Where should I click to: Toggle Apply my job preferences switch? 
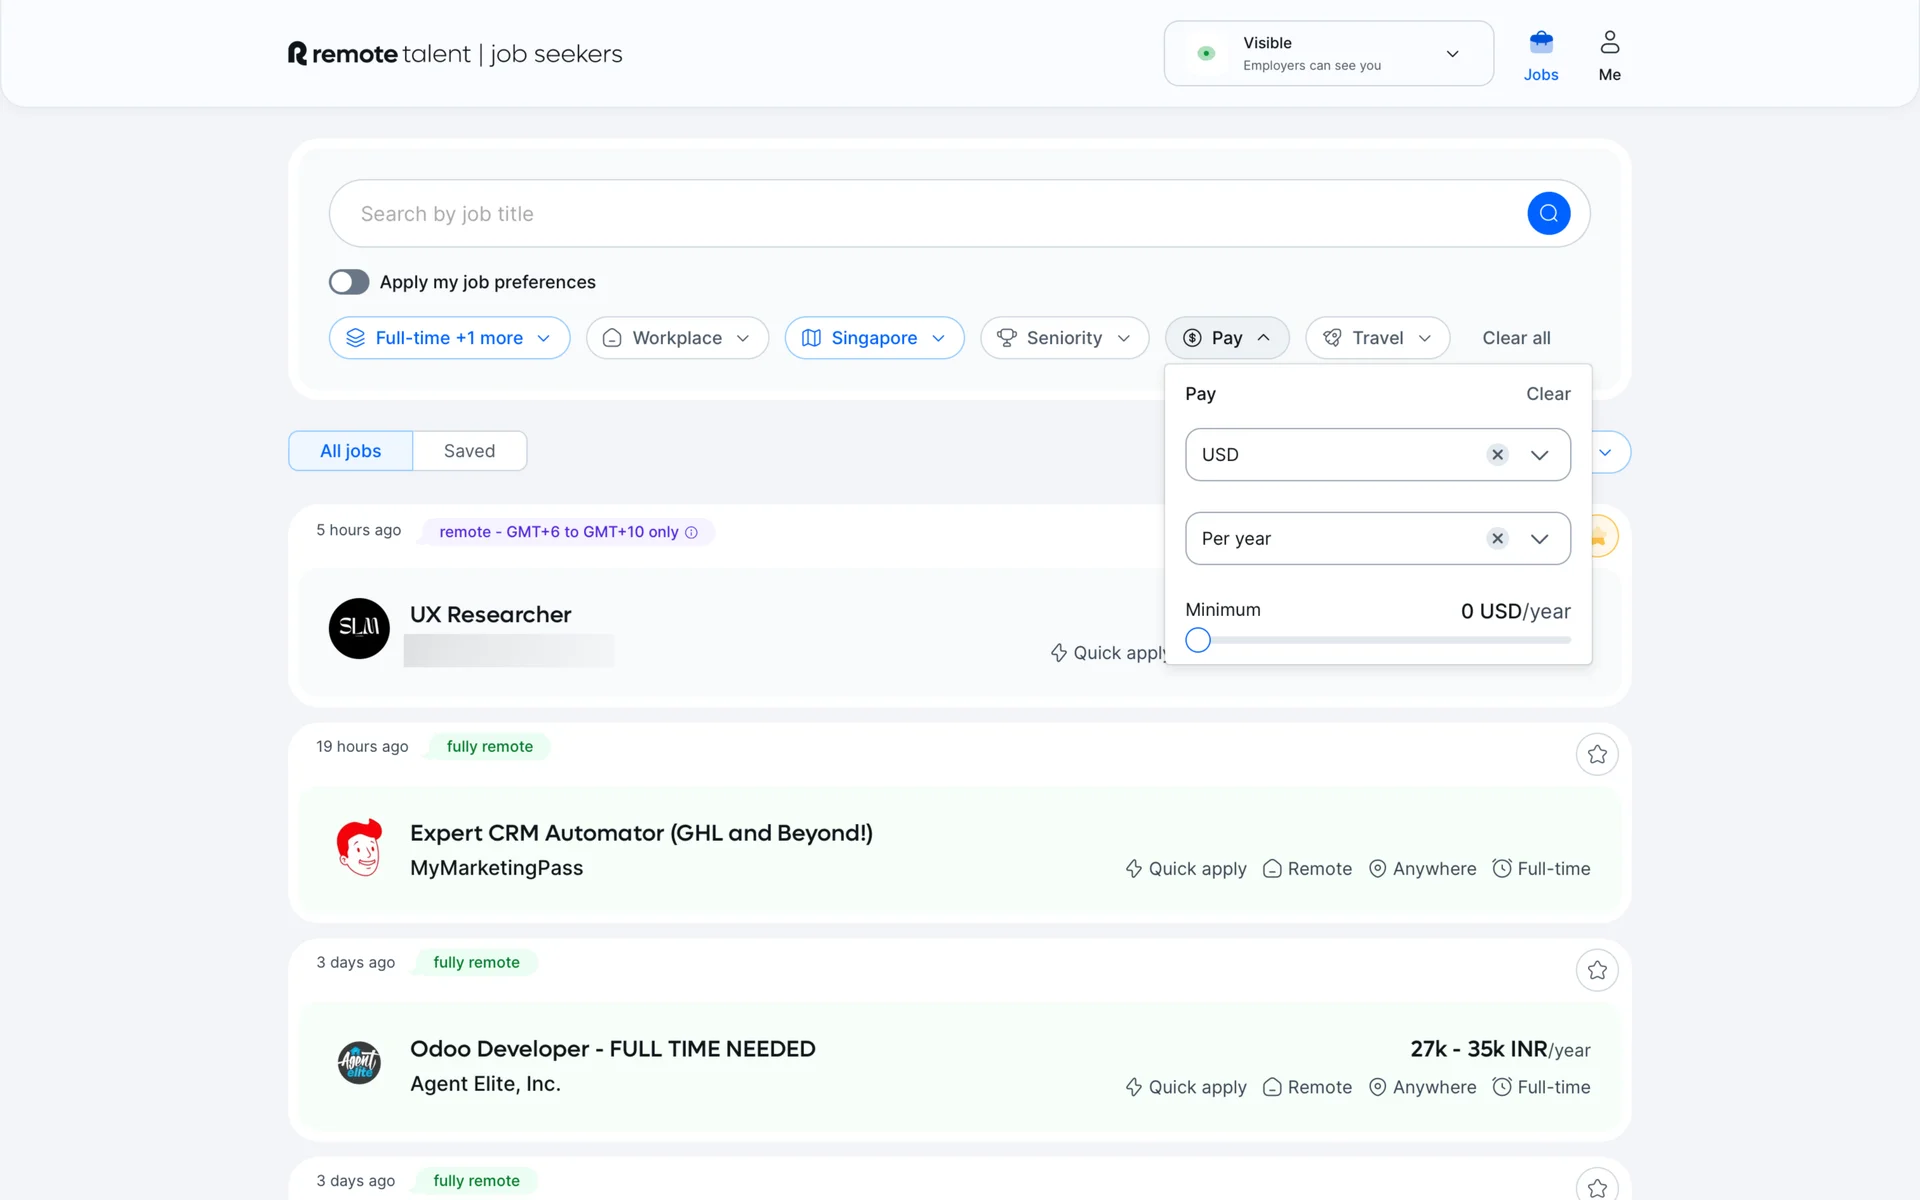click(349, 282)
